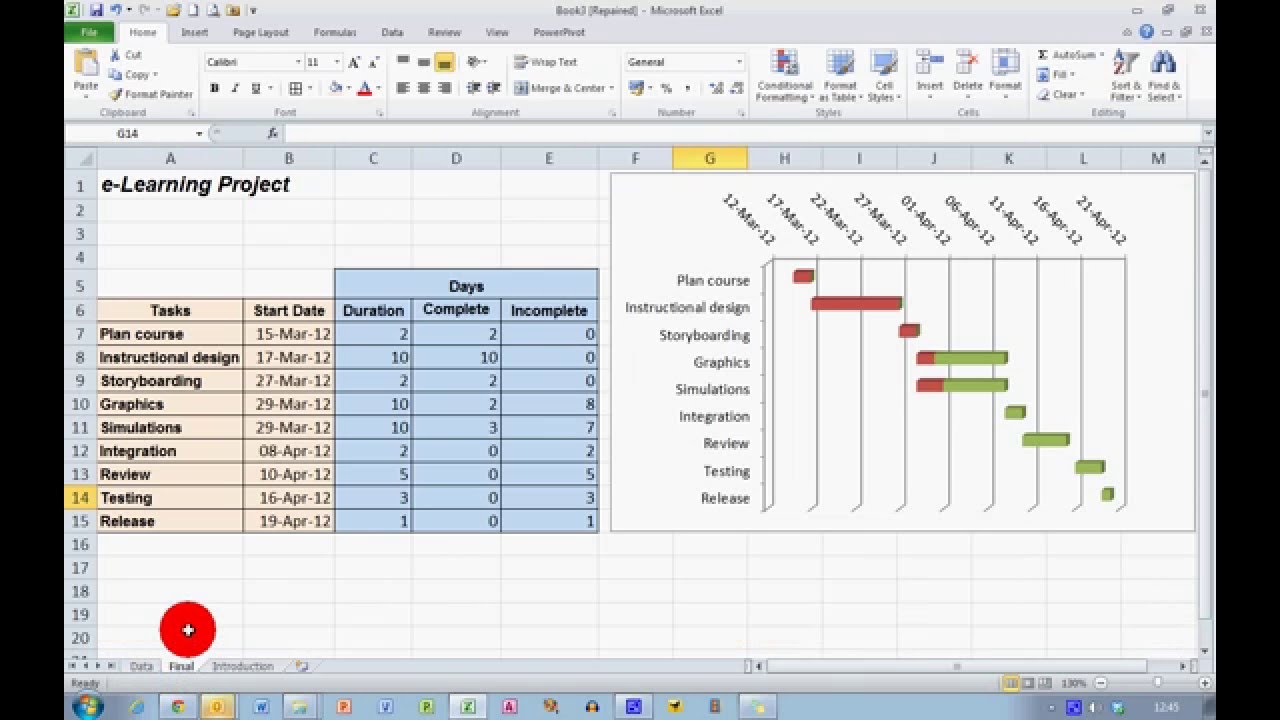Click the Format Painter brush
1280x720 pixels.
pos(115,94)
